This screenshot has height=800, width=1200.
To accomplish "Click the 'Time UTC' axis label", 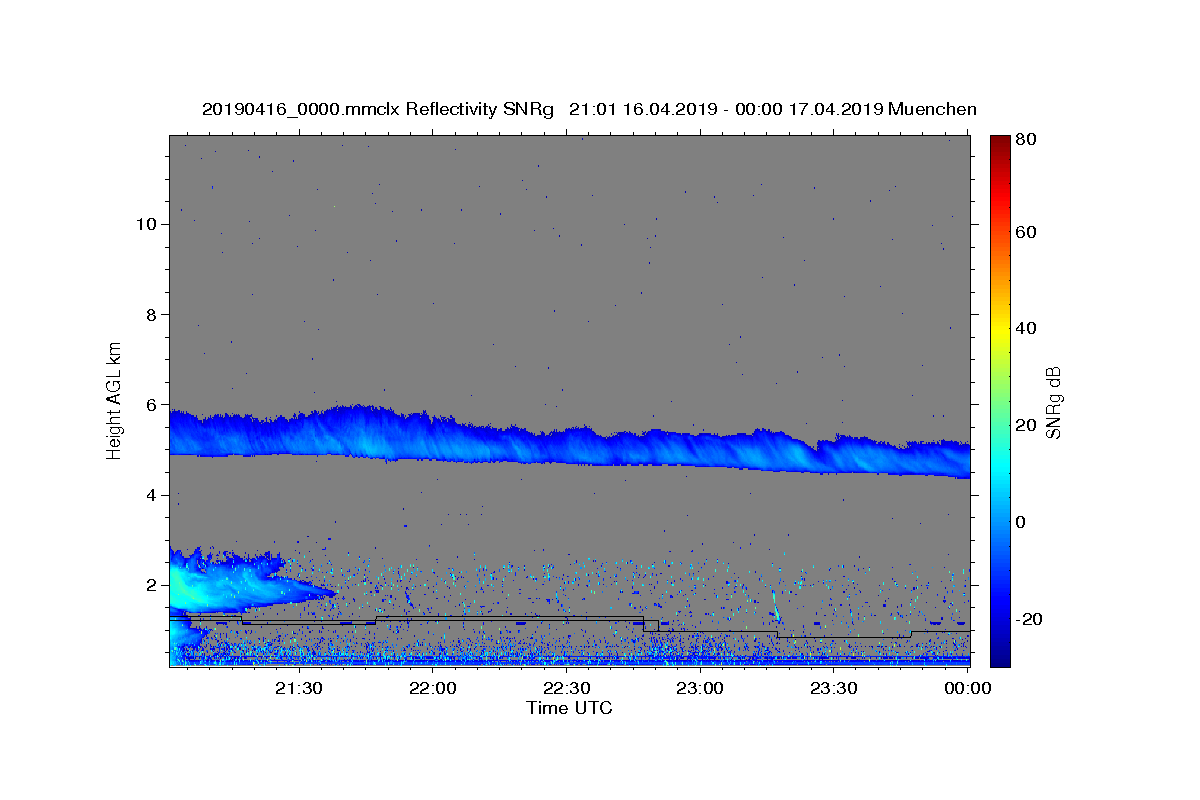I will tap(569, 708).
